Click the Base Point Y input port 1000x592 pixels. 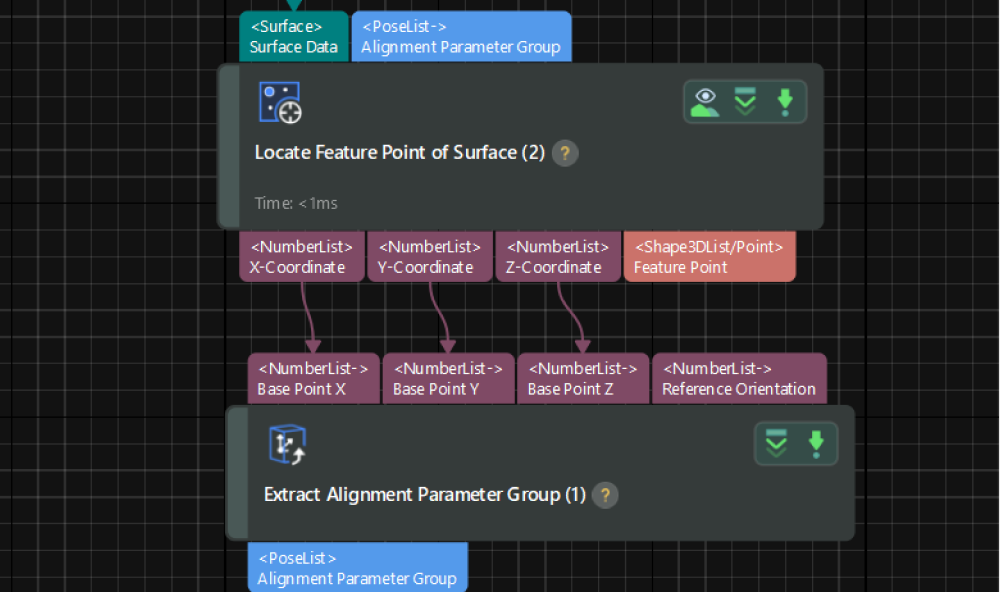pos(448,379)
